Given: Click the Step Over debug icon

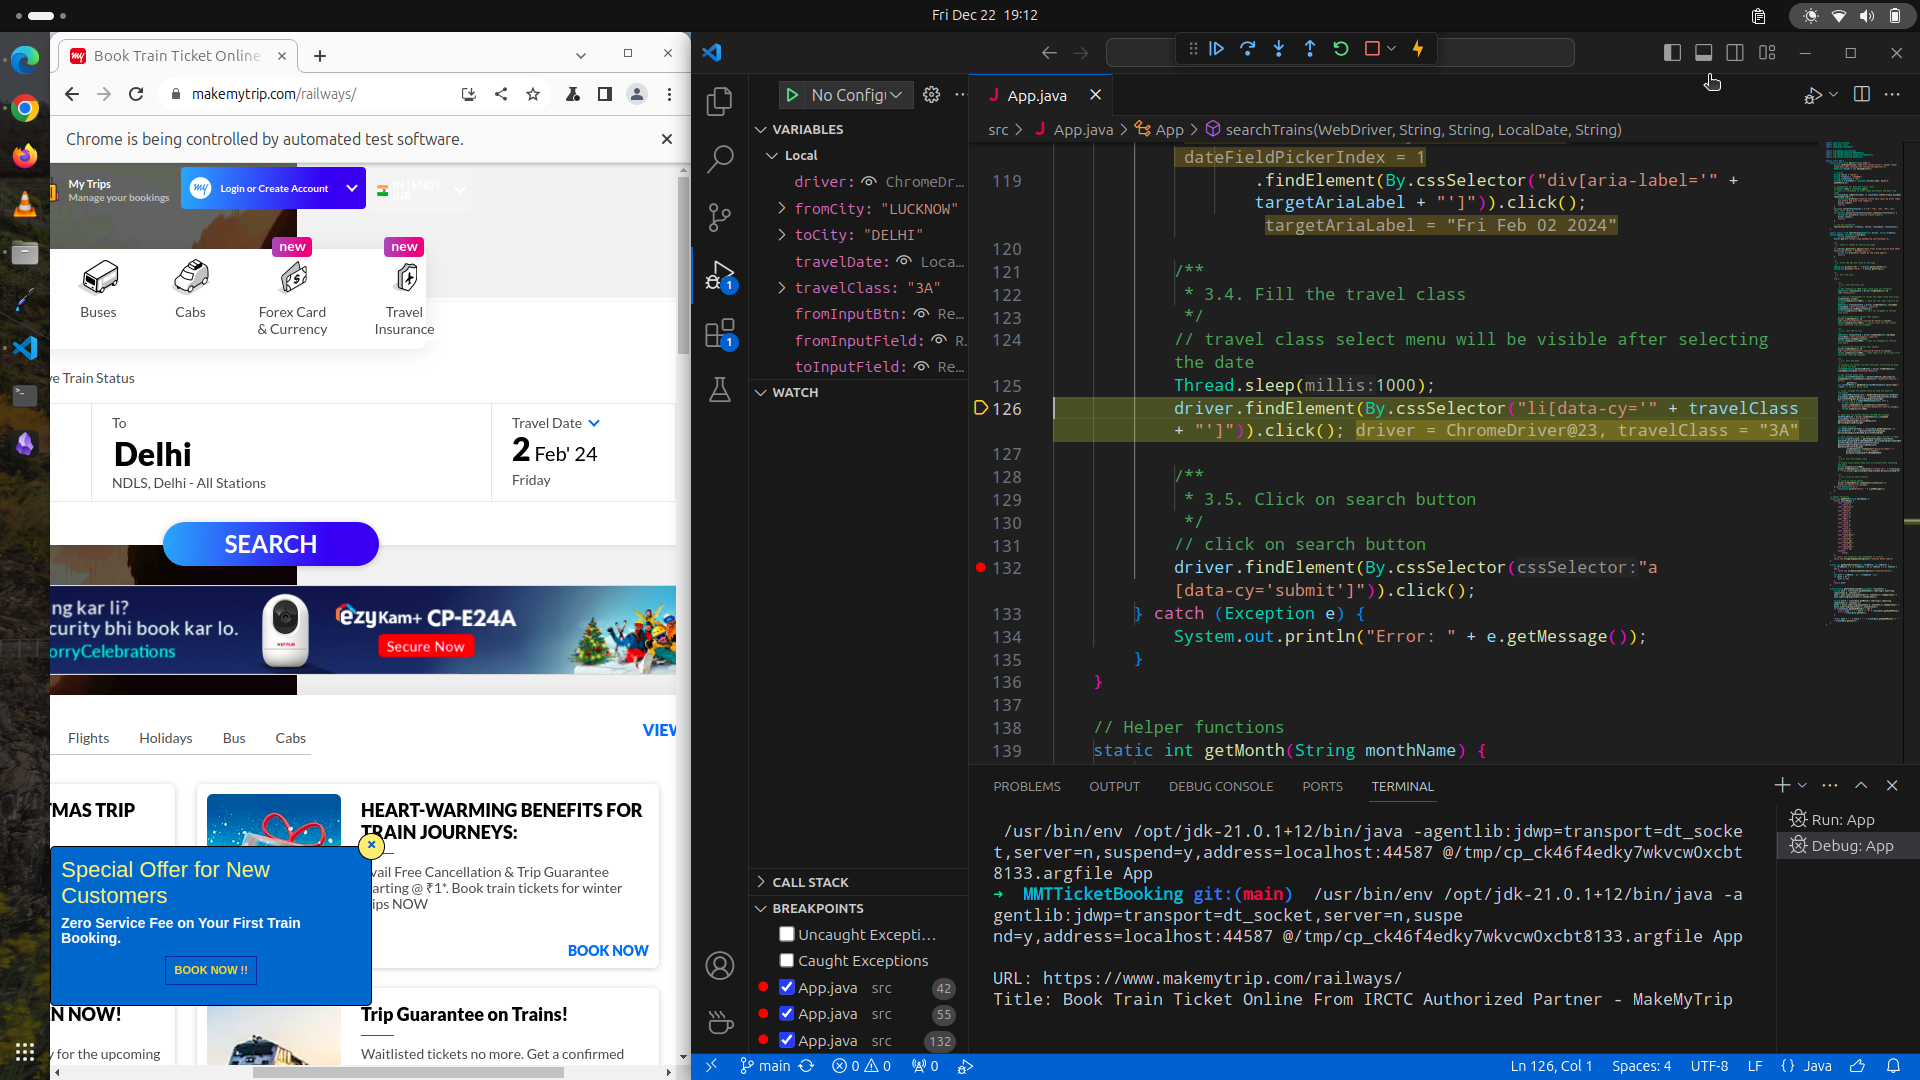Looking at the screenshot, I should point(1247,49).
